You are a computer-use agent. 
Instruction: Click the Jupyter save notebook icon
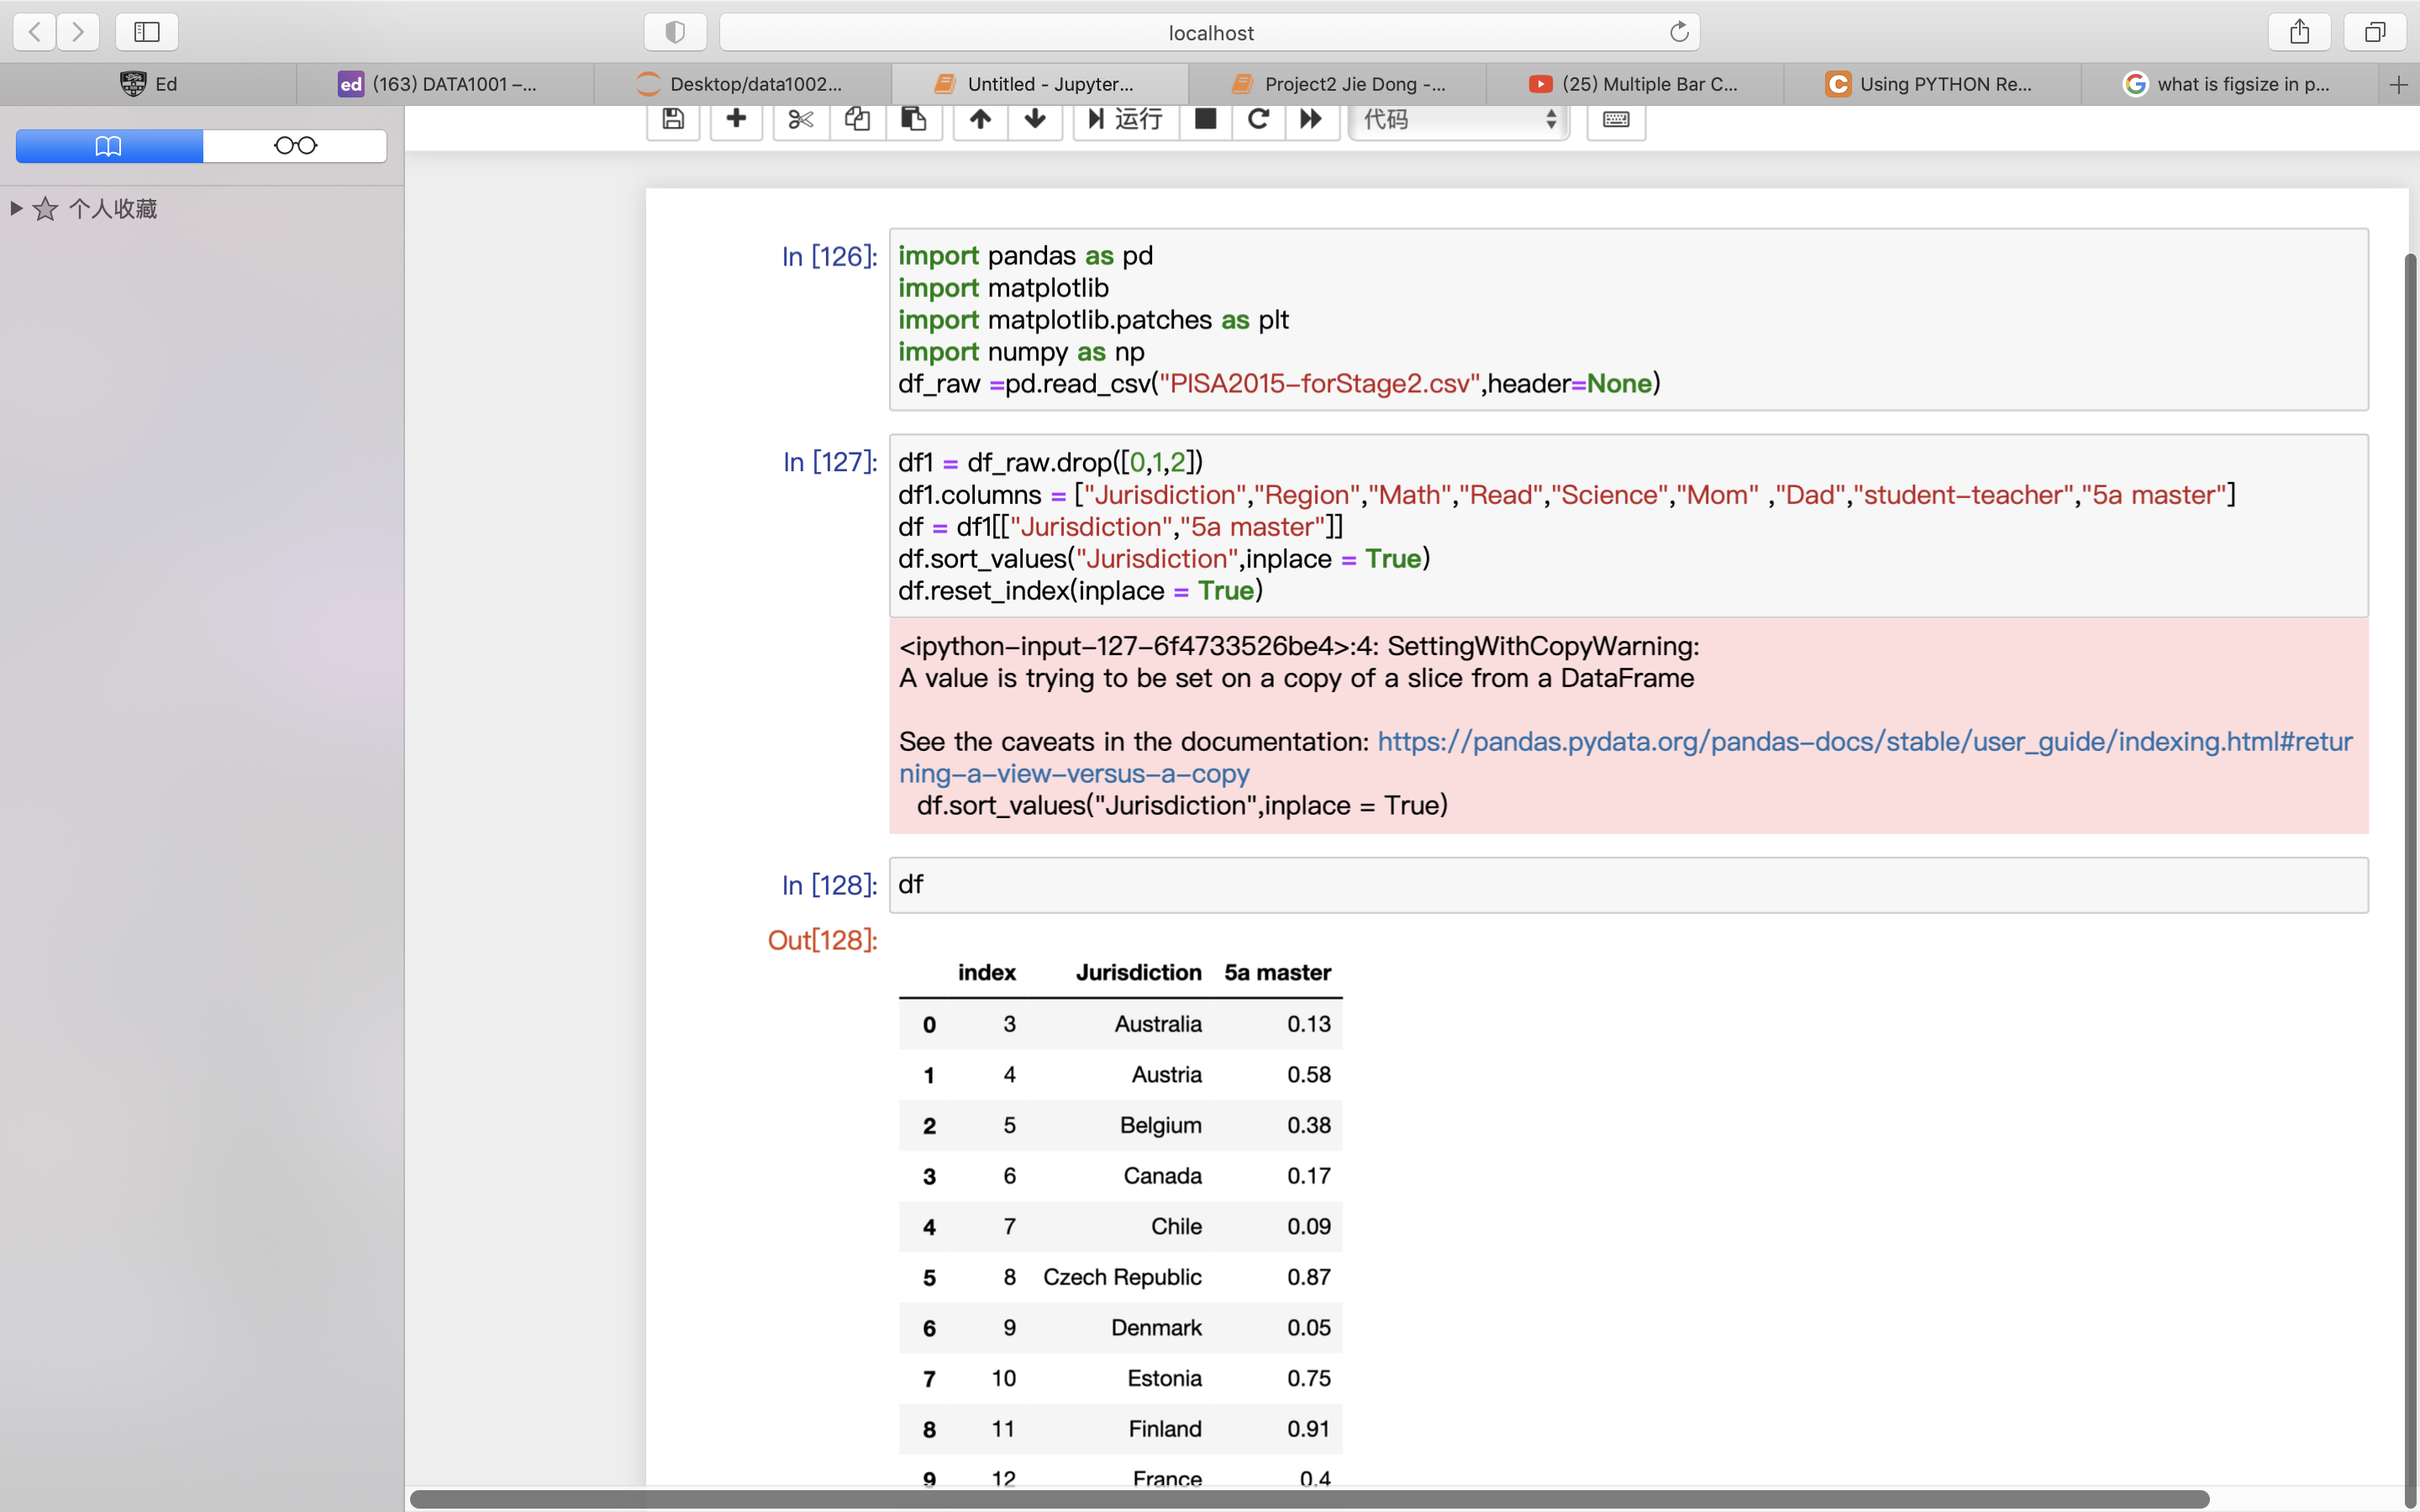[673, 120]
